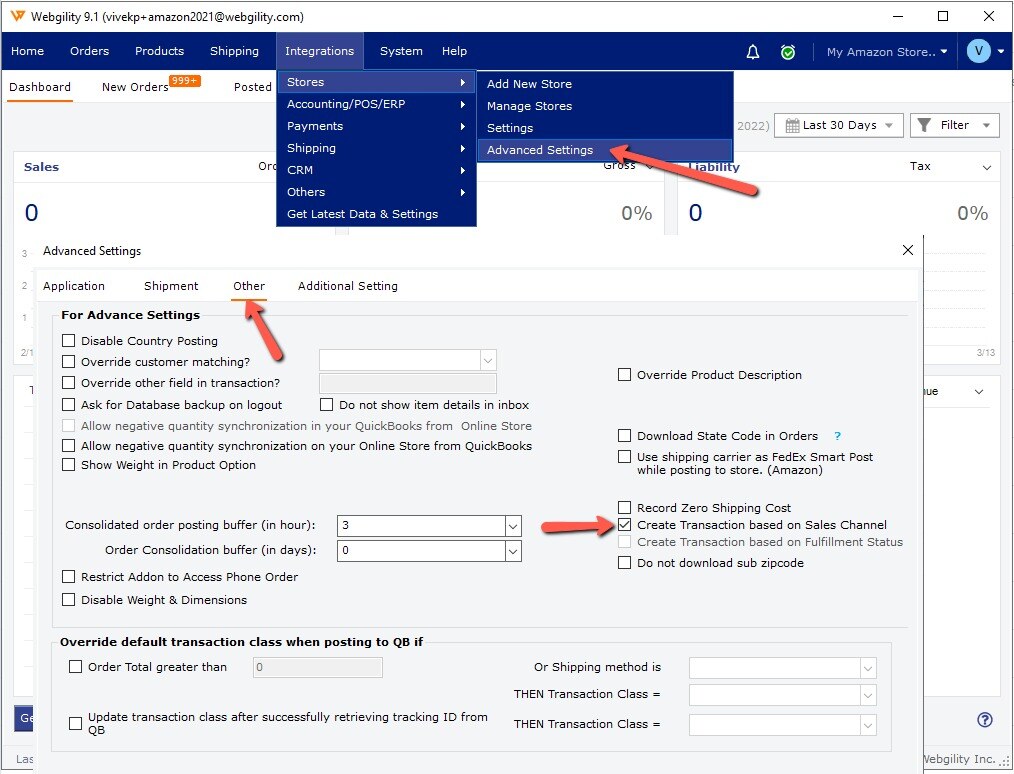Click the green sync status icon
Viewport: 1014px width, 774px height.
(788, 52)
